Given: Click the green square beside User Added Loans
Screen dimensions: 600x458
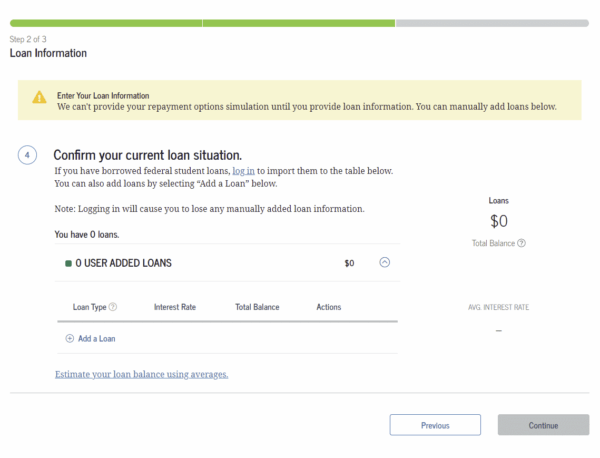Looking at the screenshot, I should (x=67, y=264).
